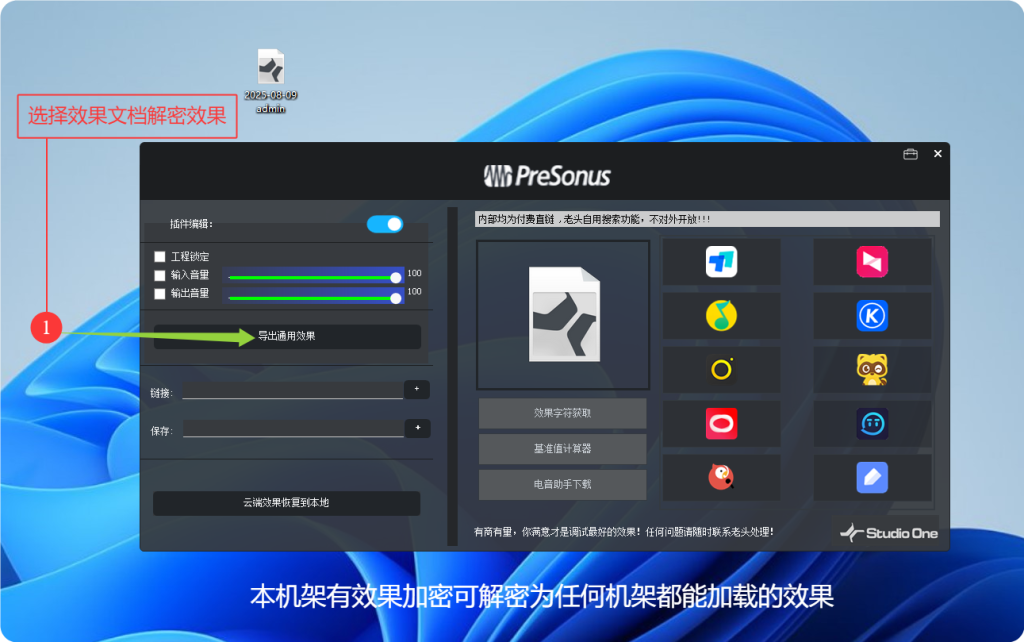This screenshot has height=642, width=1024.
Task: Check the 输入音量 checkbox
Action: point(159,275)
